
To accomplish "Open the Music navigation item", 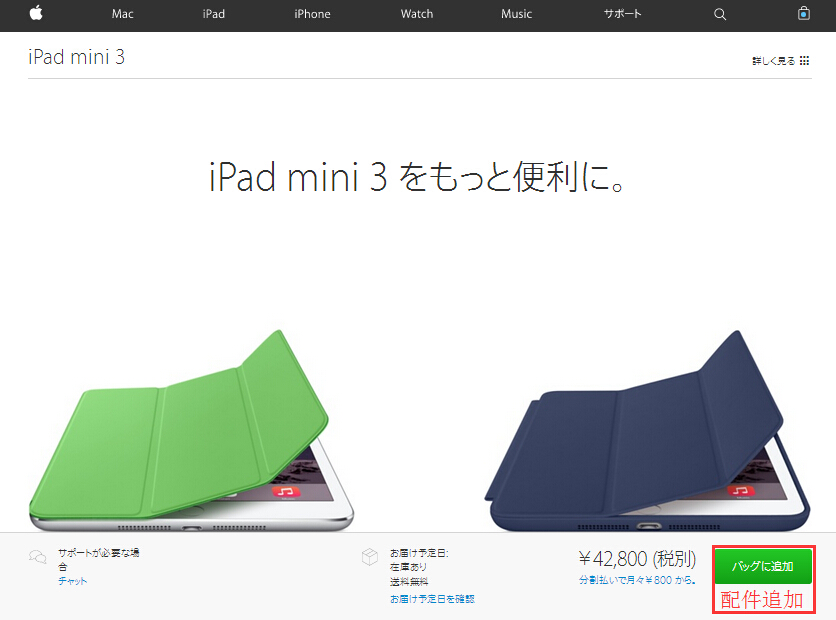I will click(516, 14).
